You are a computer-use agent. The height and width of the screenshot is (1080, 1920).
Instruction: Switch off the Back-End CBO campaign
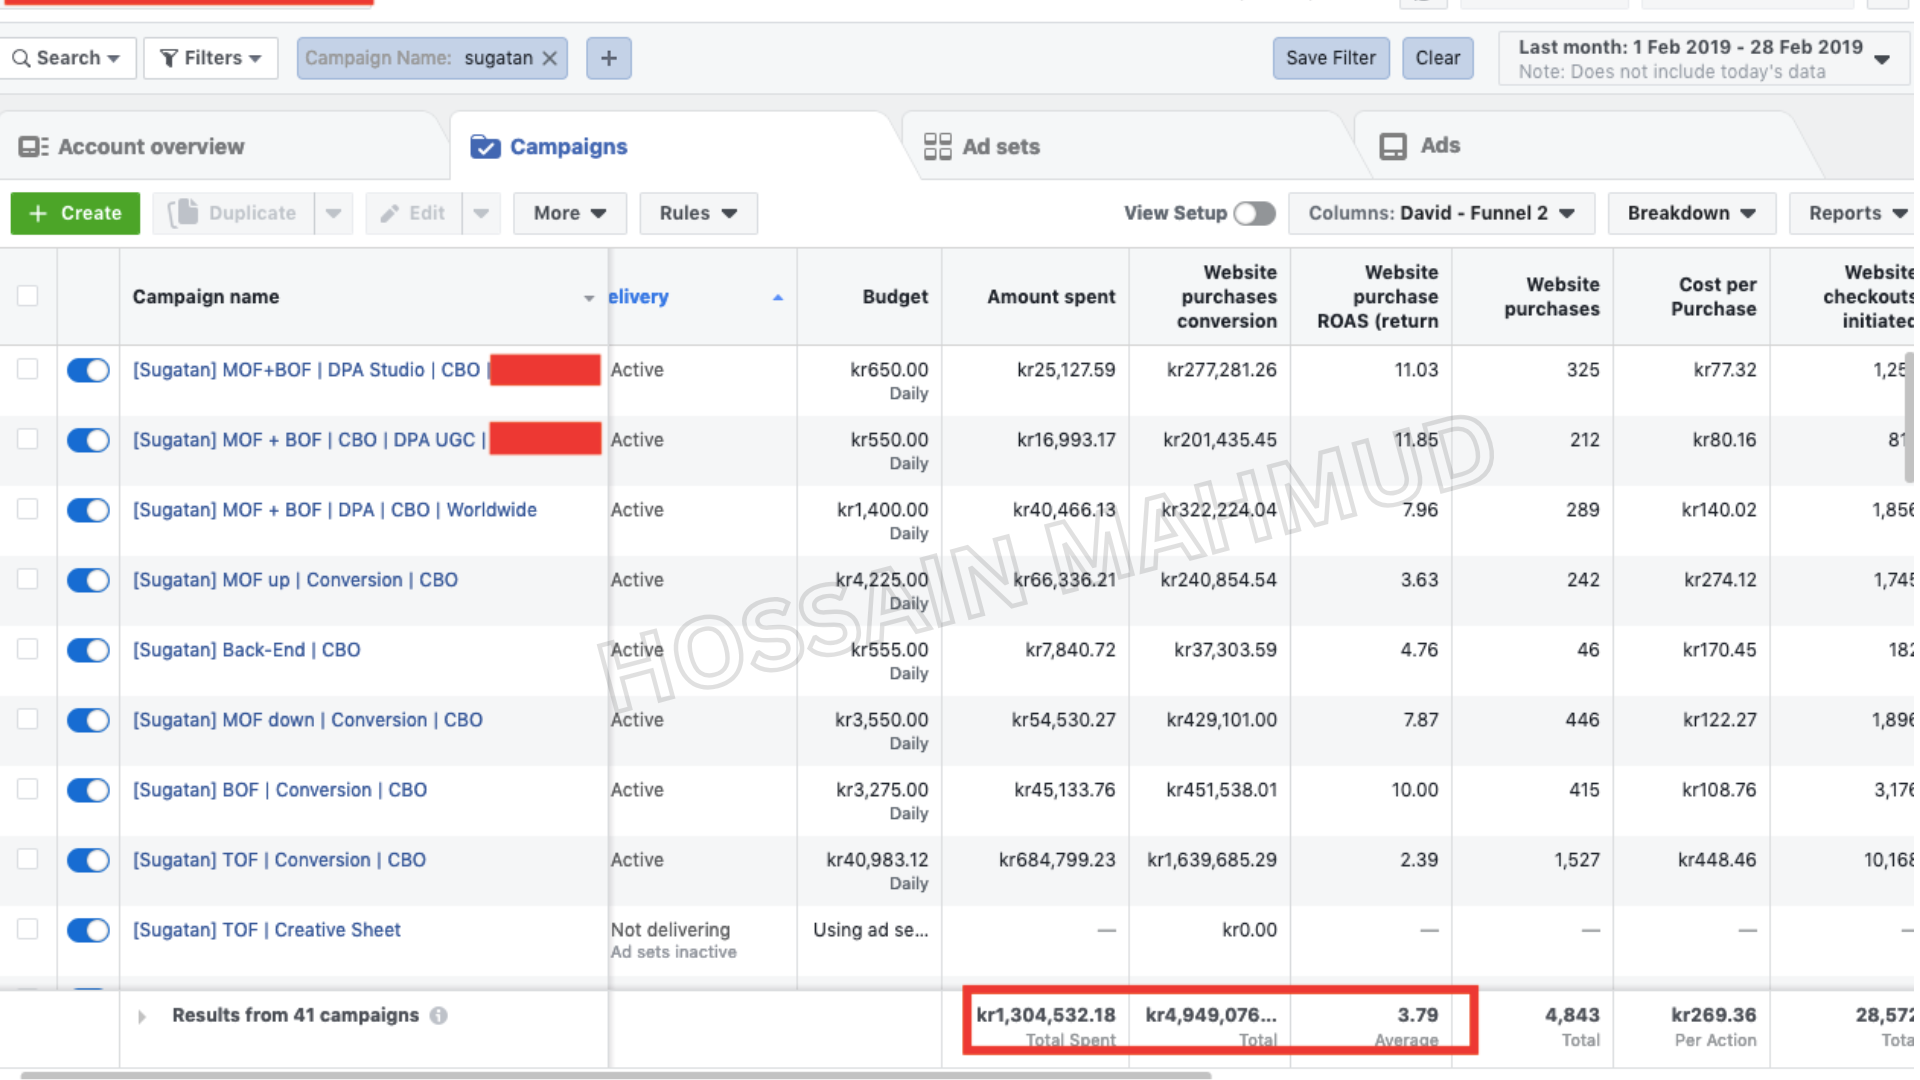[88, 650]
